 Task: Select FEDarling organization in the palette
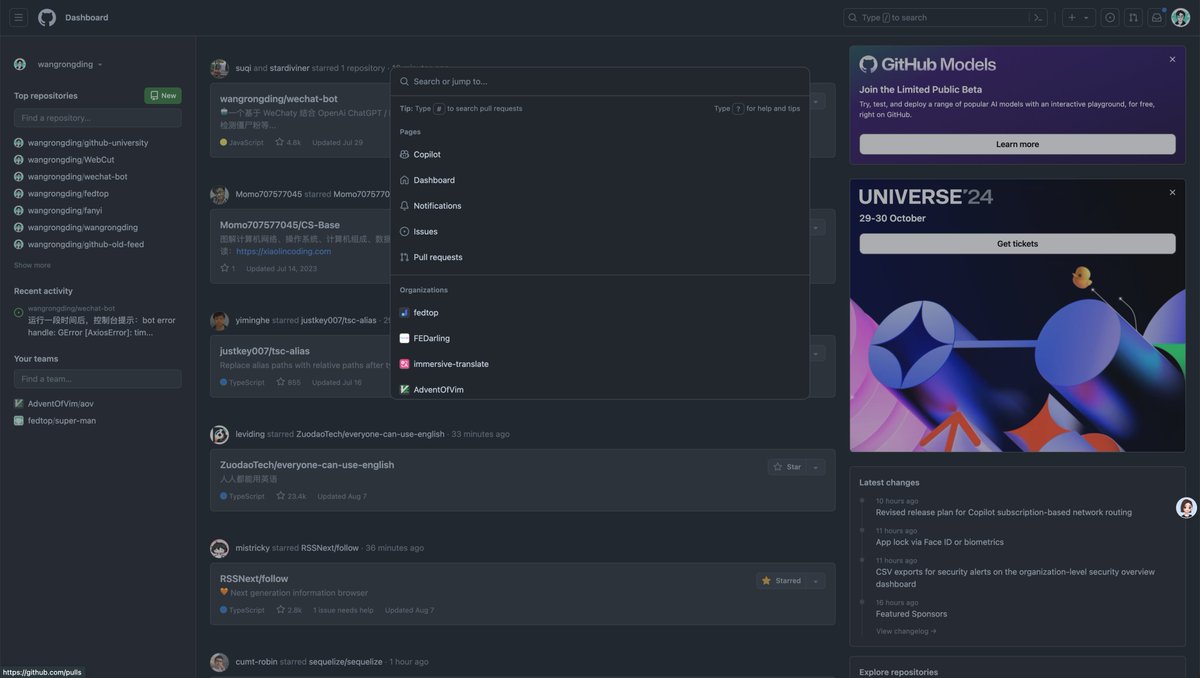click(600, 338)
